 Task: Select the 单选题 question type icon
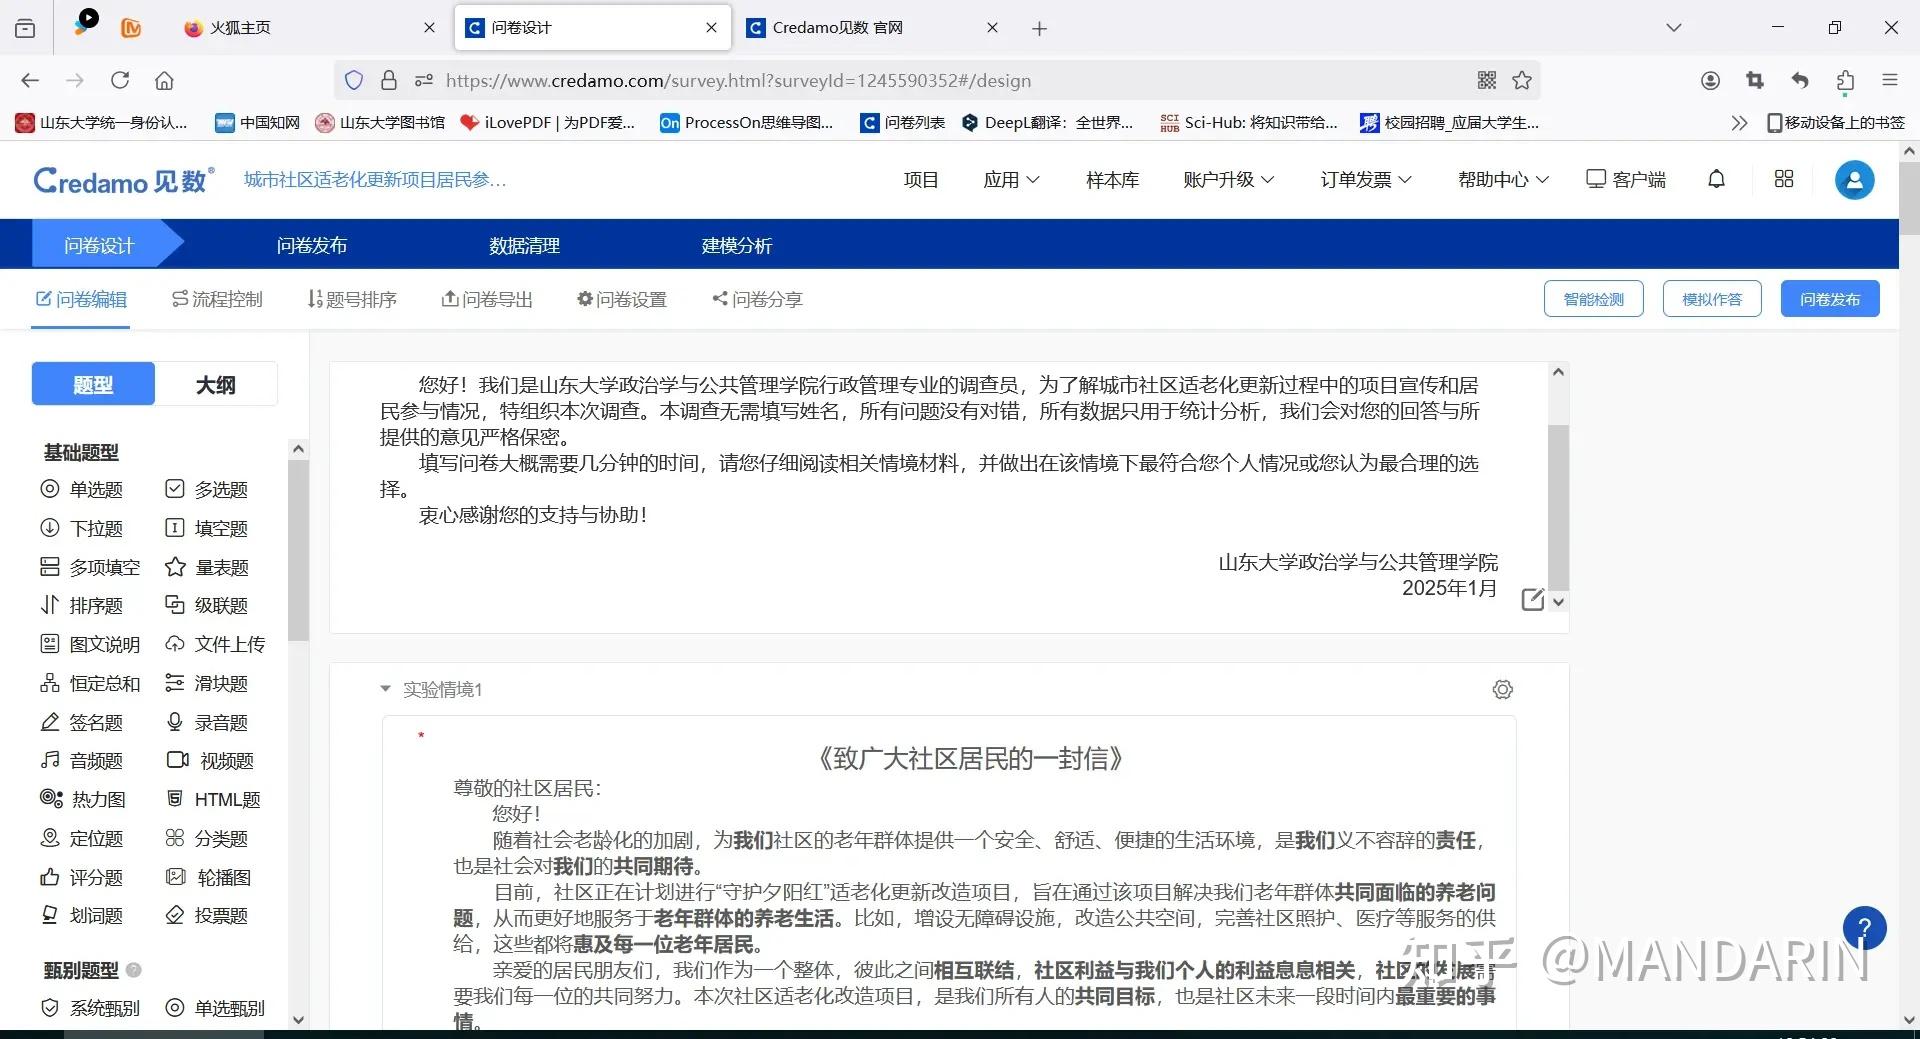[49, 489]
